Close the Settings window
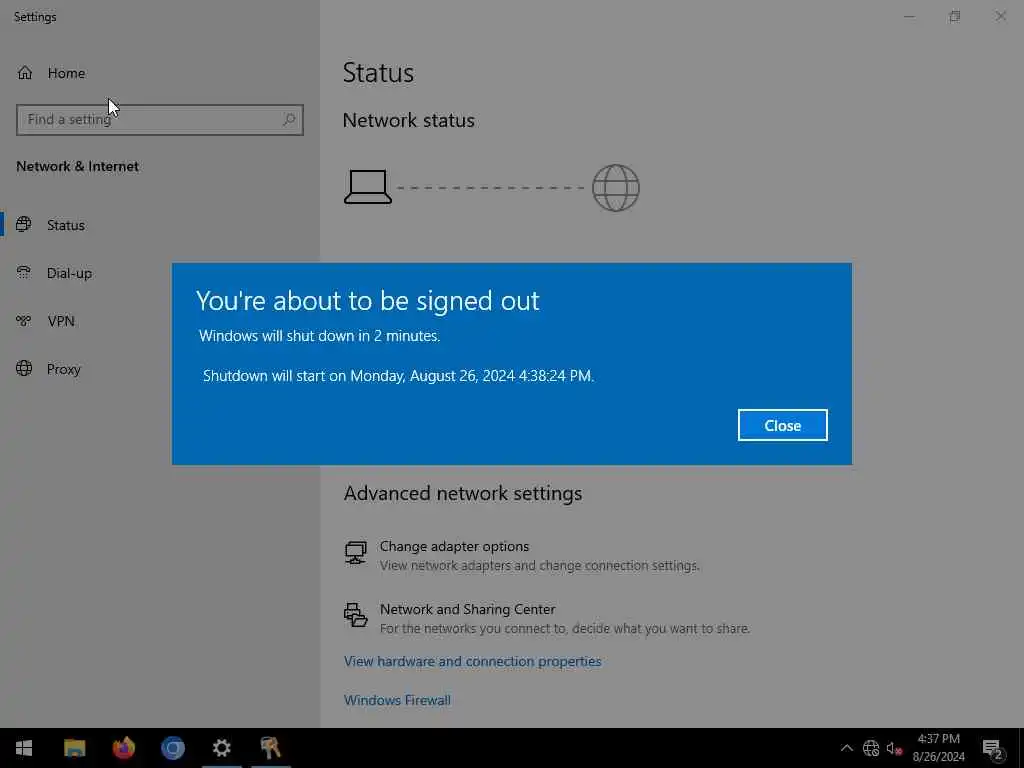 1000,16
